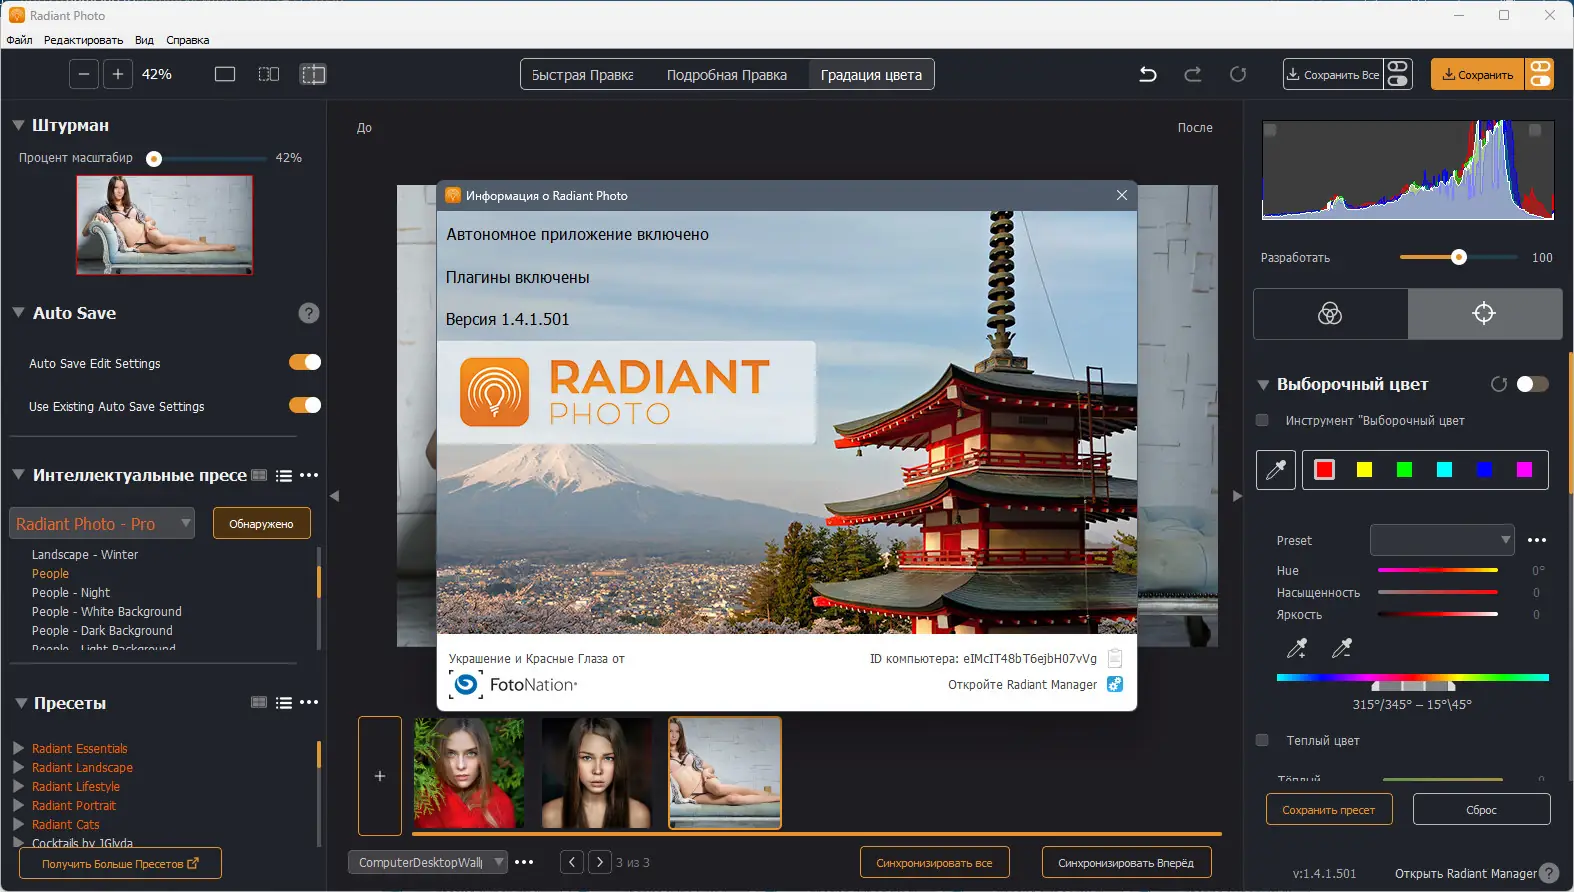Copy computer ID with clipboard icon
1574x892 pixels.
coord(1115,658)
